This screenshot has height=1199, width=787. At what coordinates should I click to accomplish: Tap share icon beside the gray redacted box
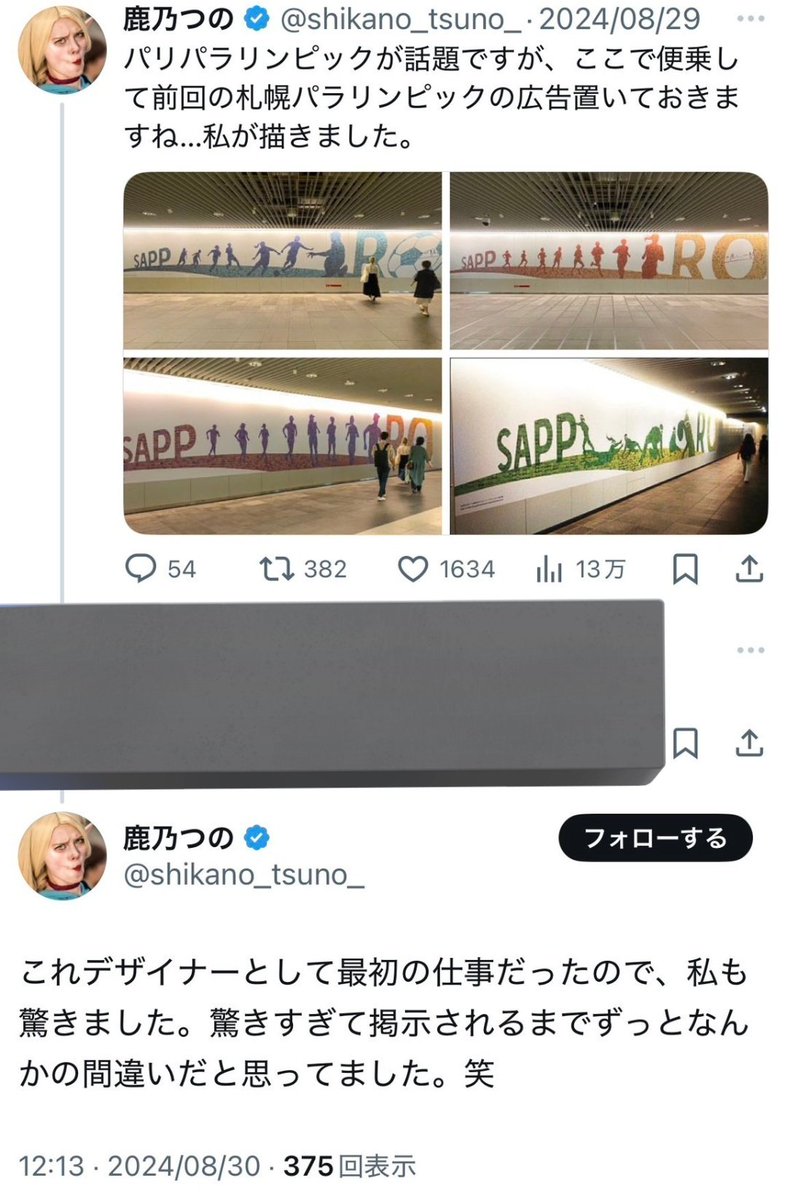pyautogui.click(x=751, y=743)
